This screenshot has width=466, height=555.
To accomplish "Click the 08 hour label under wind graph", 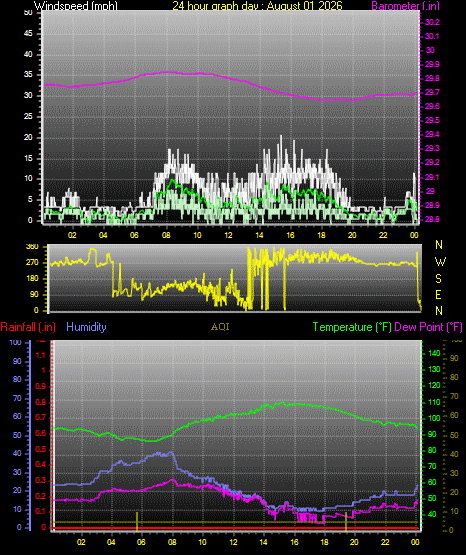I will (x=166, y=235).
